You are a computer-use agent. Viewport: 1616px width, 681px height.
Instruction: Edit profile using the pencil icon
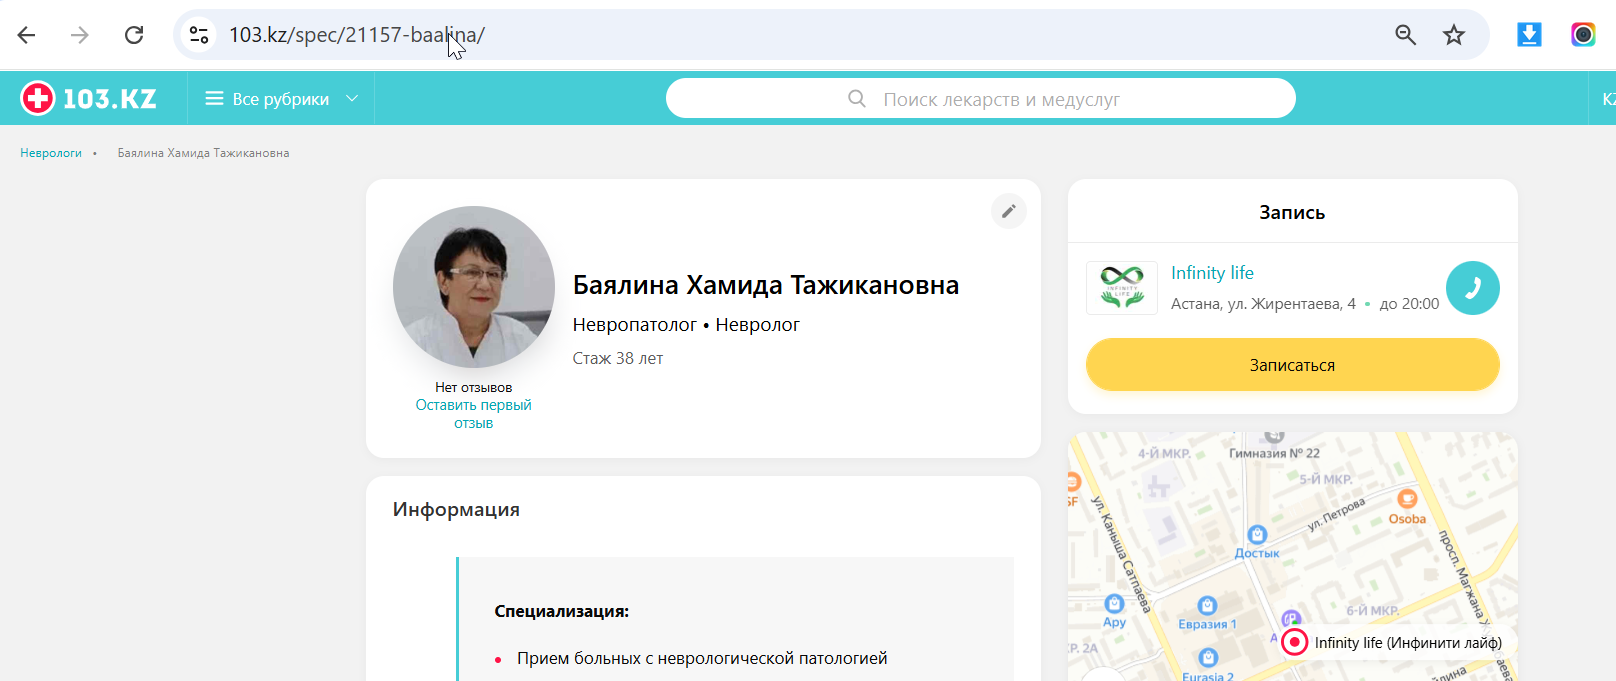[1009, 211]
